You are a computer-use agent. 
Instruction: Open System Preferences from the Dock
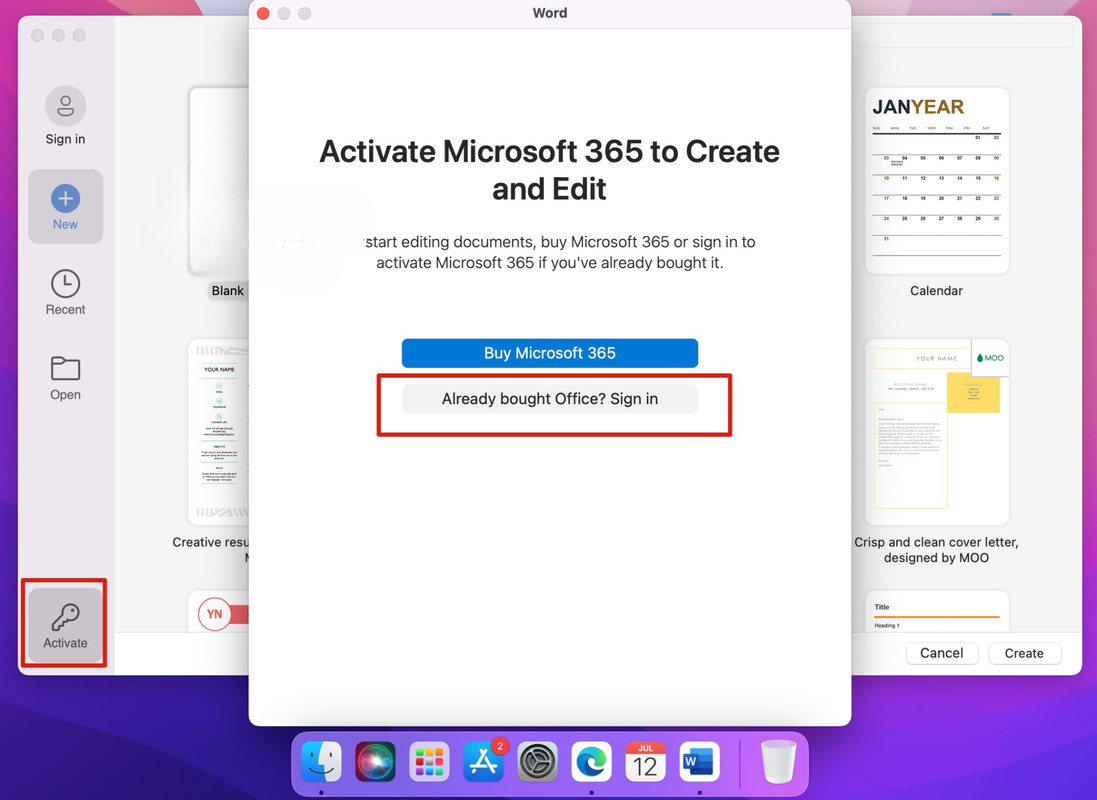[x=537, y=762]
